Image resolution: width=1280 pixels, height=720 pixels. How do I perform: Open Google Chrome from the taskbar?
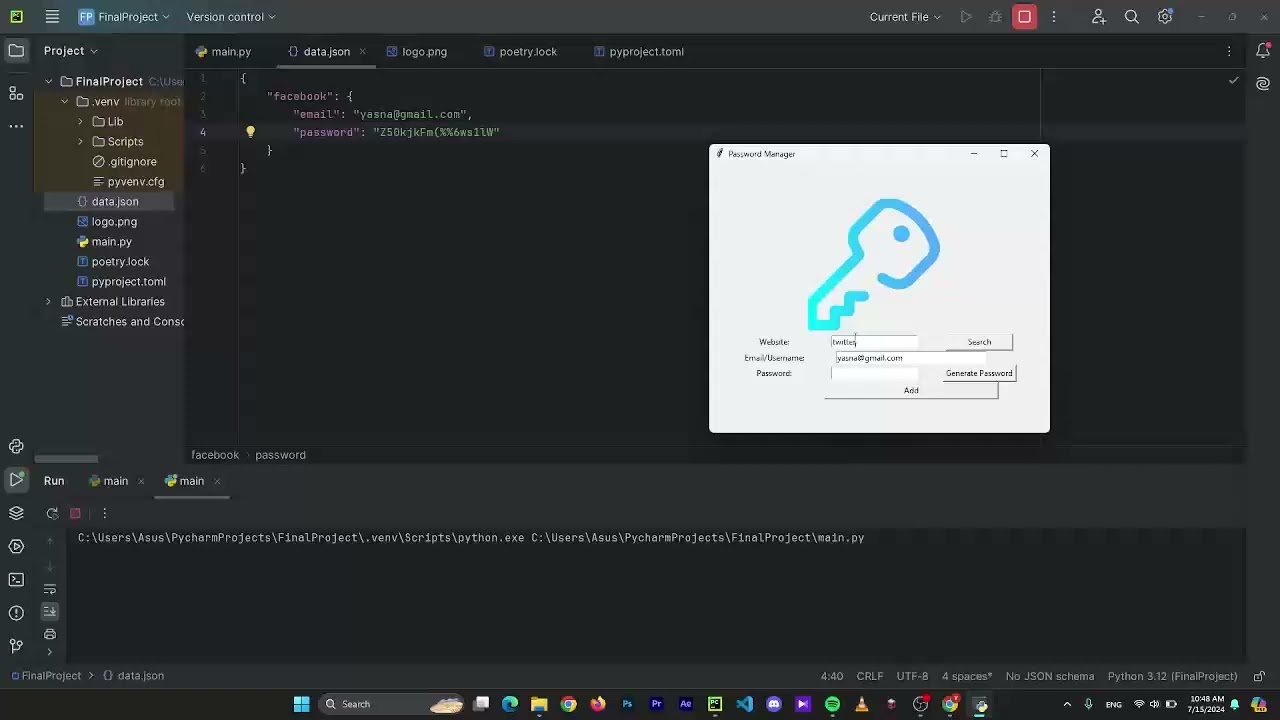tap(568, 704)
